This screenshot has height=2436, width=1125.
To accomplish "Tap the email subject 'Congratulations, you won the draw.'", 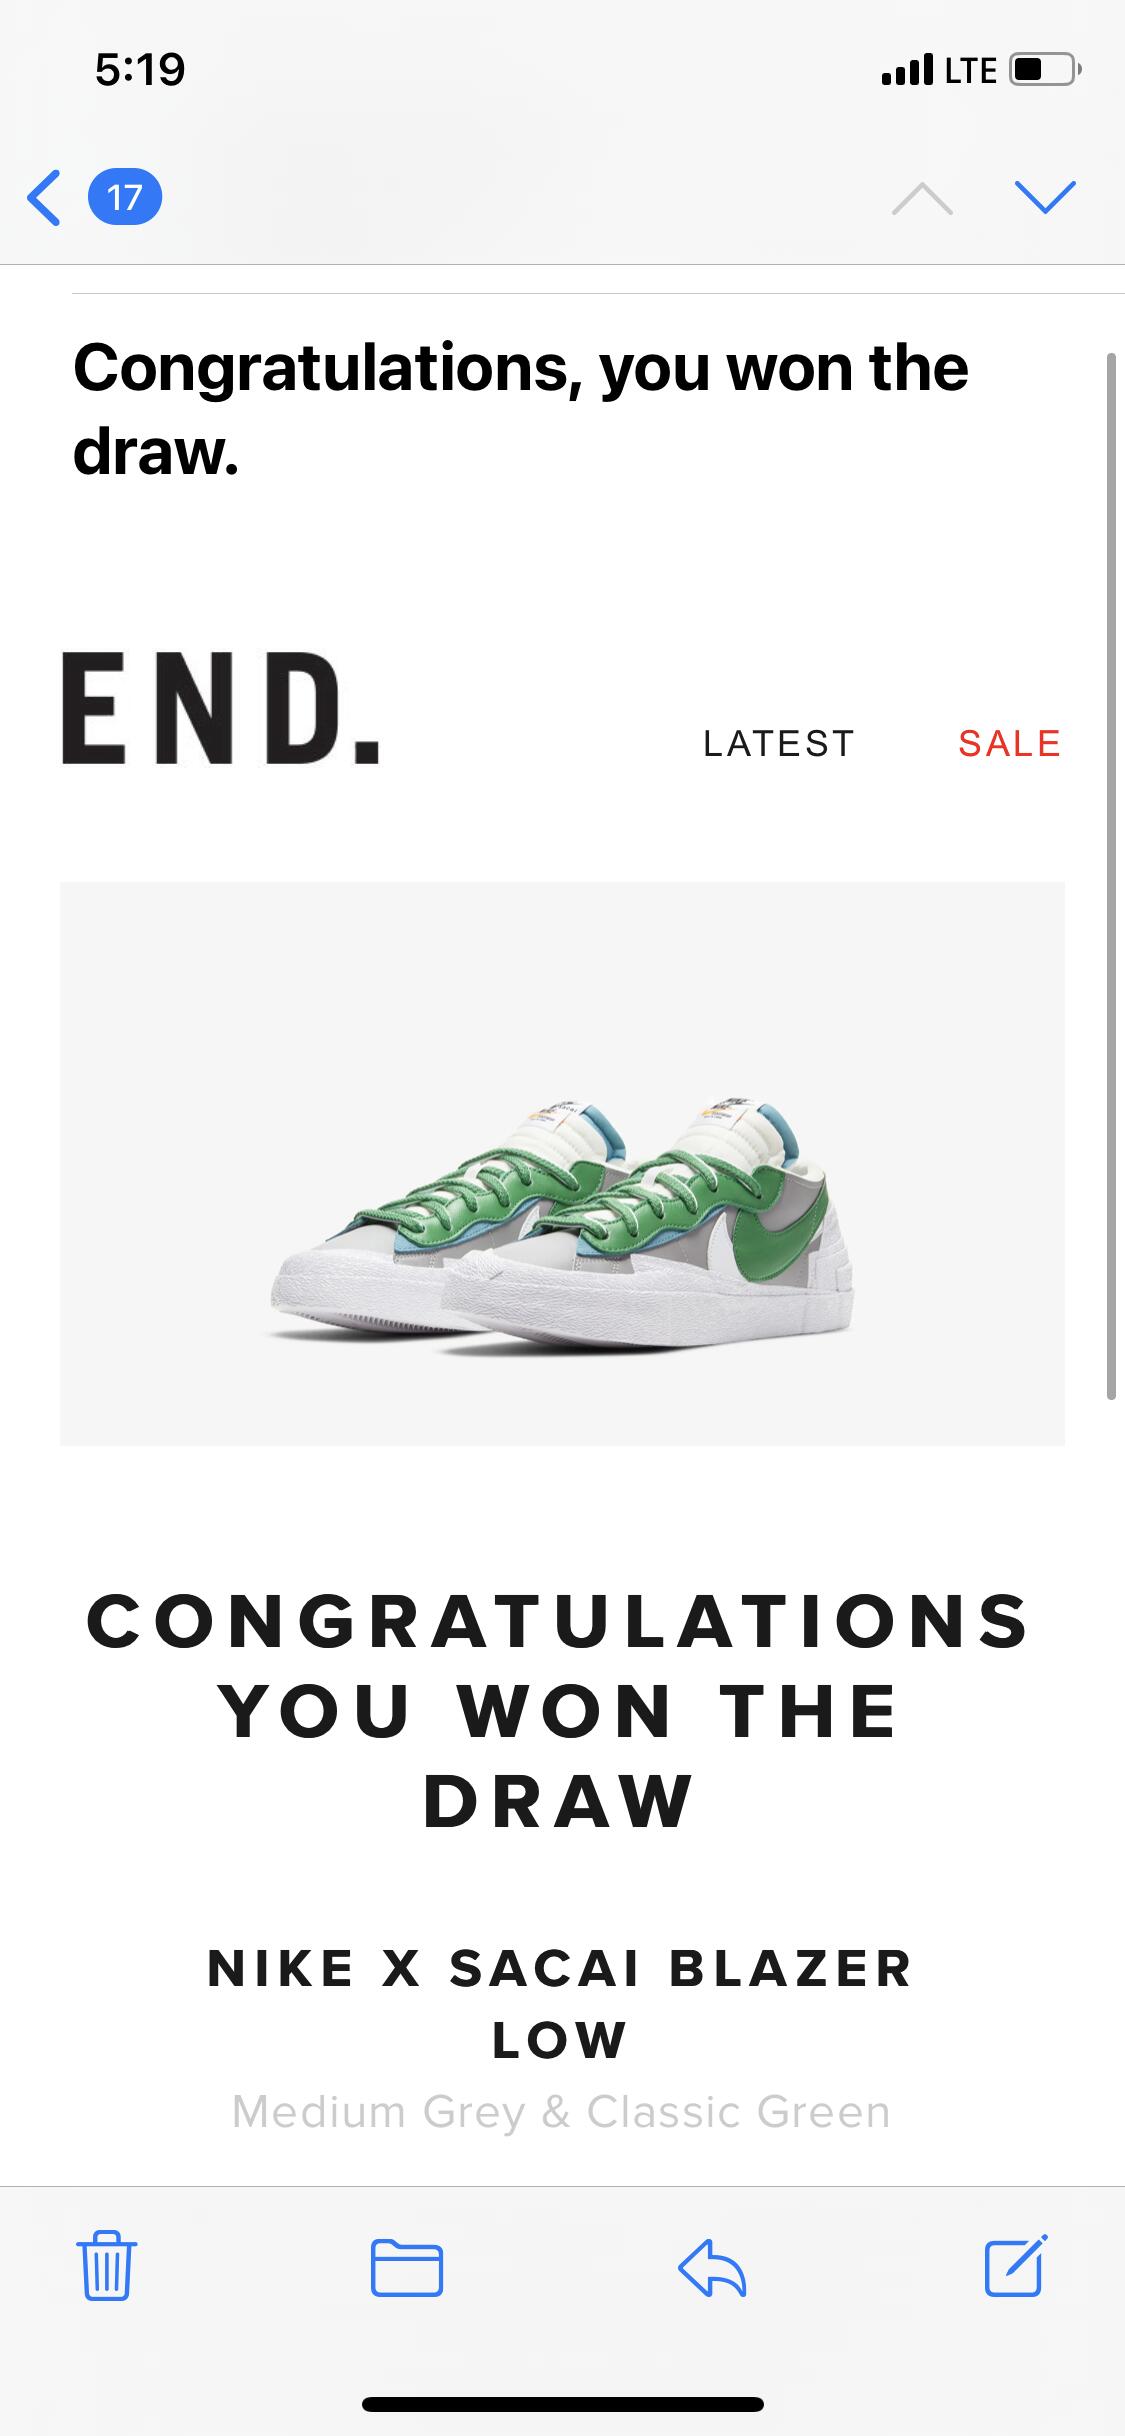I will pos(521,409).
